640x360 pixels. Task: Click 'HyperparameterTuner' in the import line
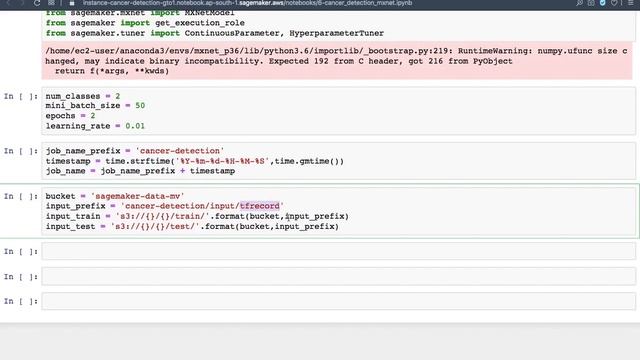click(x=336, y=33)
